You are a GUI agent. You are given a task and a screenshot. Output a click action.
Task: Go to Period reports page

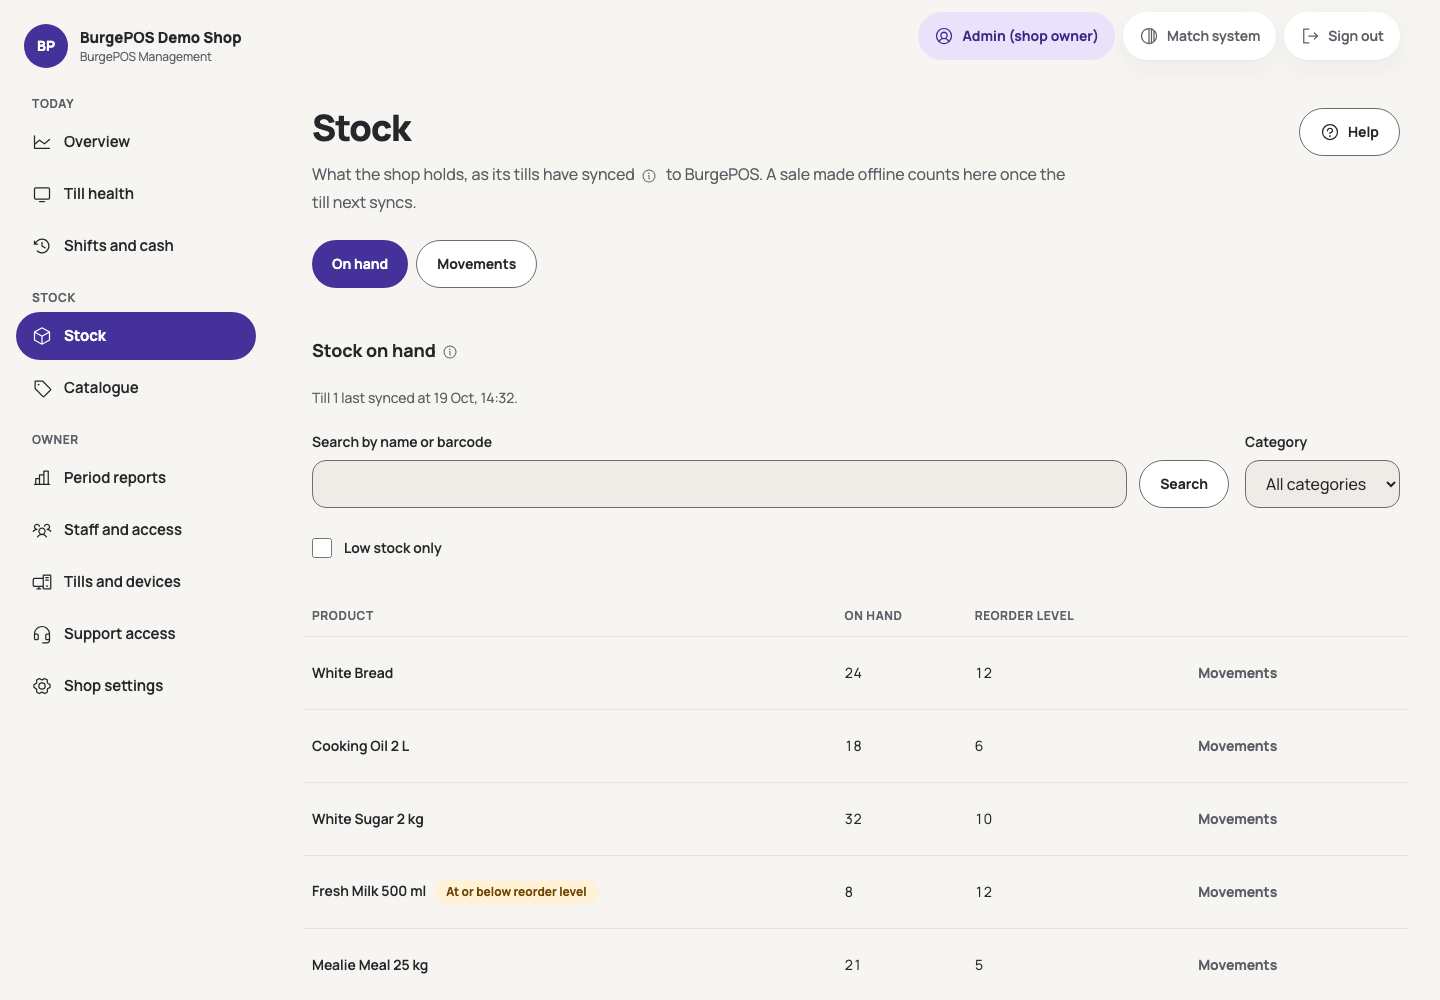pyautogui.click(x=136, y=478)
